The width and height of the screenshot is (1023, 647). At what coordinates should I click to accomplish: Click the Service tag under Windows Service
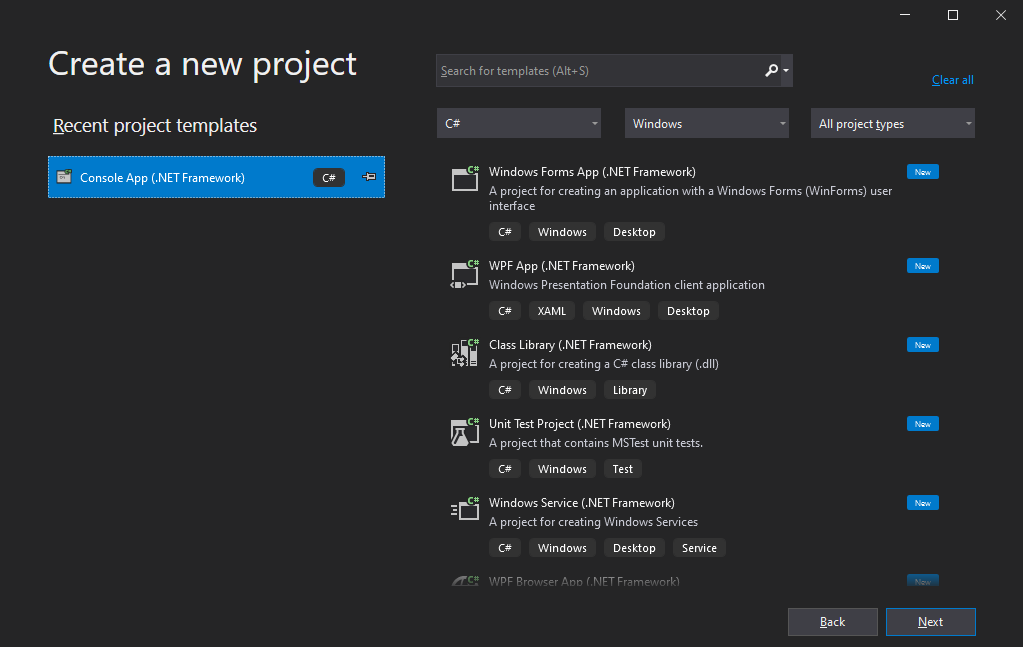tap(699, 547)
